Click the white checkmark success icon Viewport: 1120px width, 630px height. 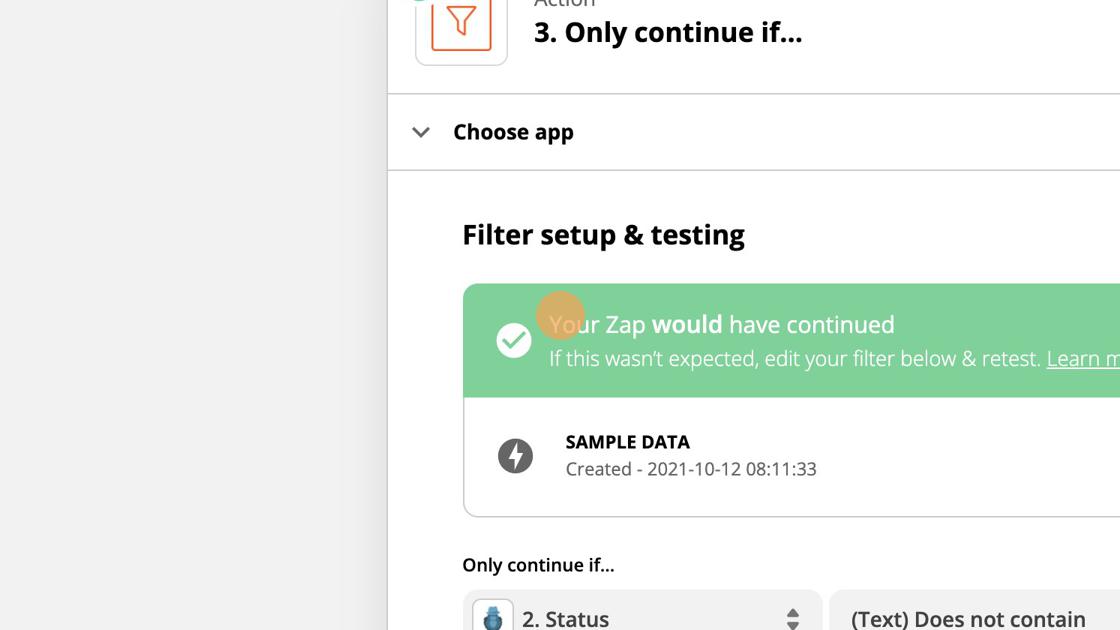[x=514, y=340]
